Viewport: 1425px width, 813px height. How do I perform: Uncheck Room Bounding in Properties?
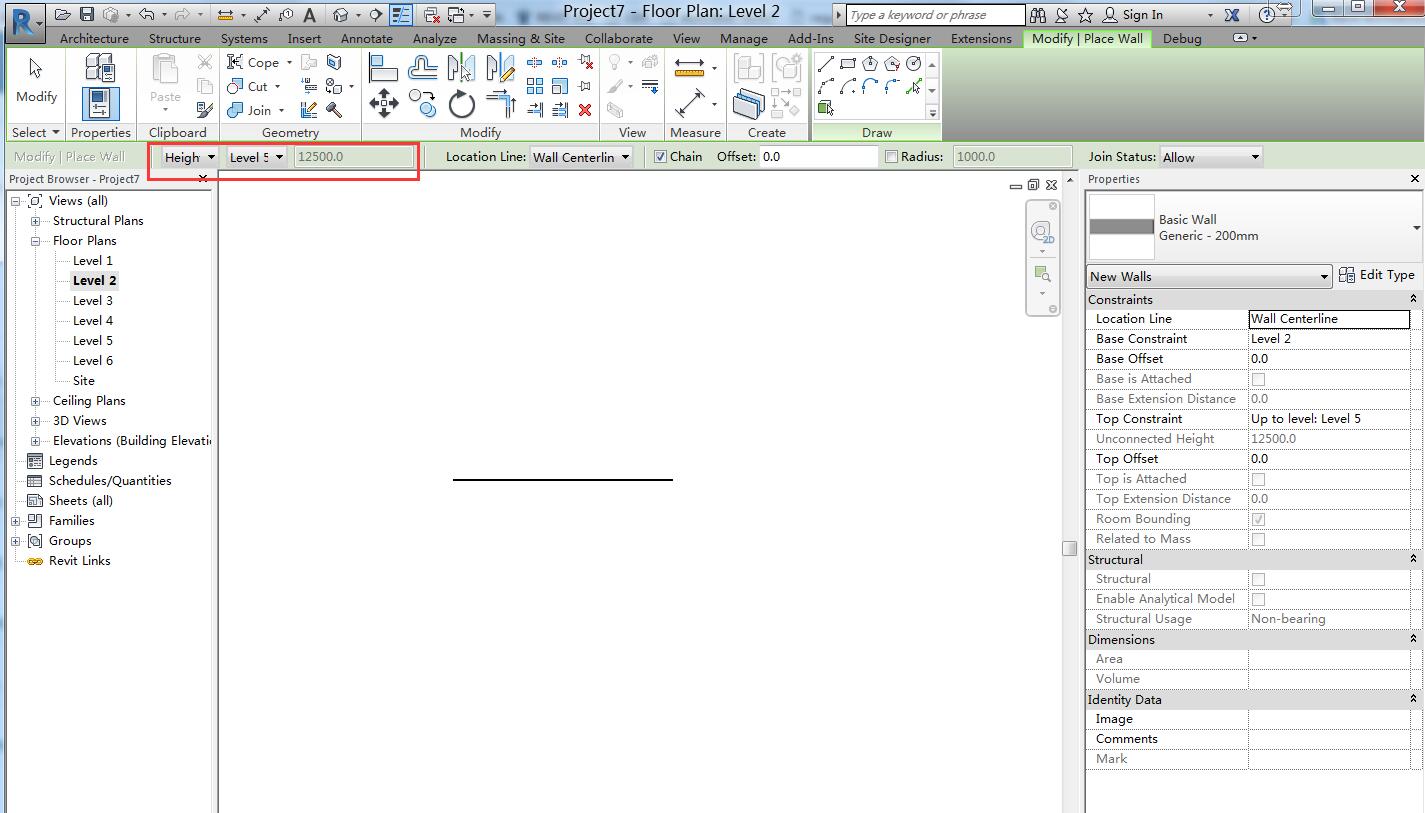(1258, 519)
